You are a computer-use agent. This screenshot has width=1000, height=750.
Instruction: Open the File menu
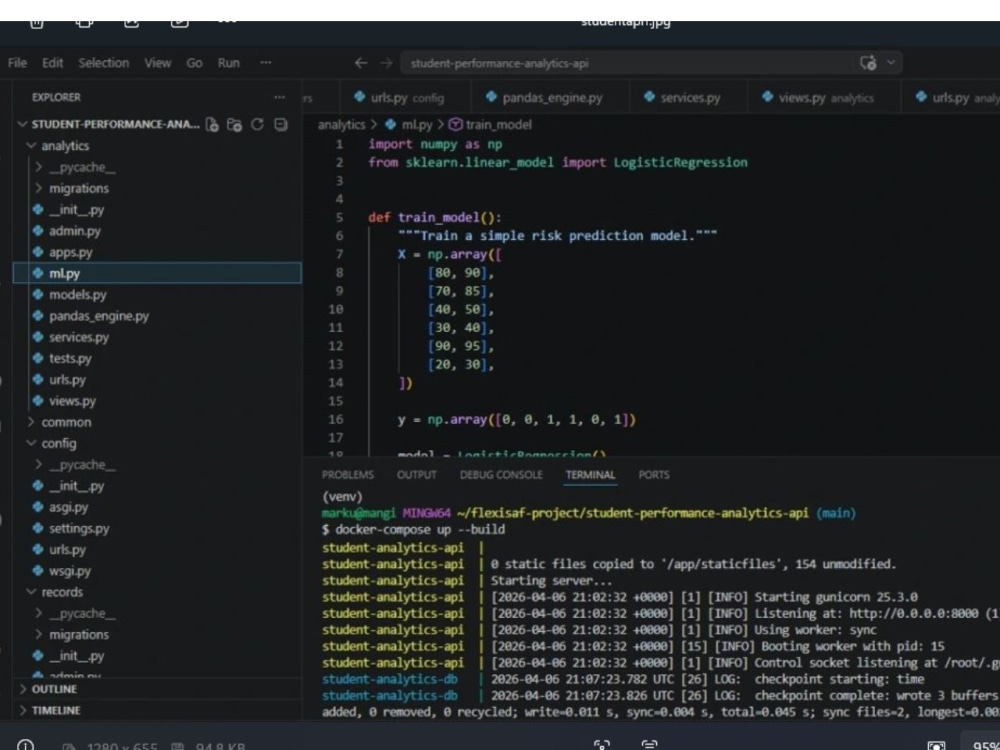[x=17, y=62]
